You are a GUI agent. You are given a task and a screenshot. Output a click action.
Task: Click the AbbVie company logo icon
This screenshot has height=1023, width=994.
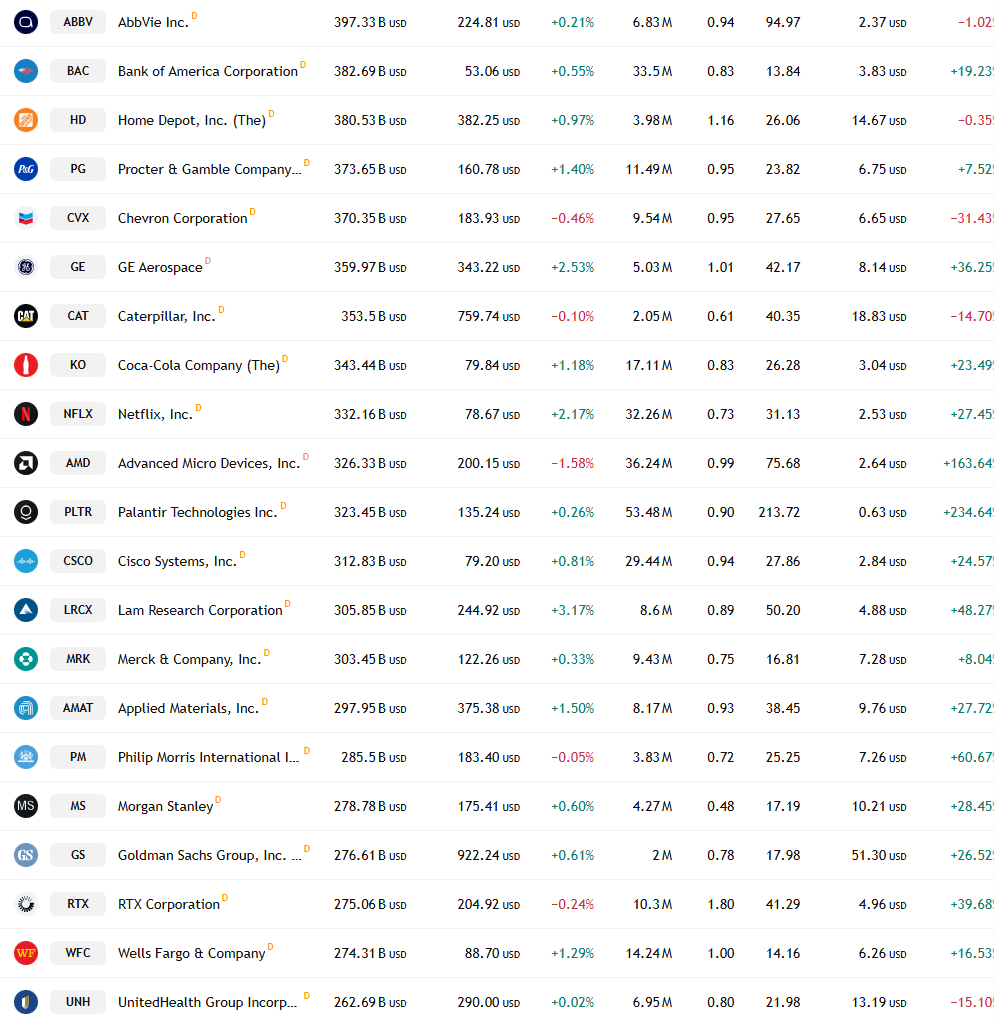[26, 22]
